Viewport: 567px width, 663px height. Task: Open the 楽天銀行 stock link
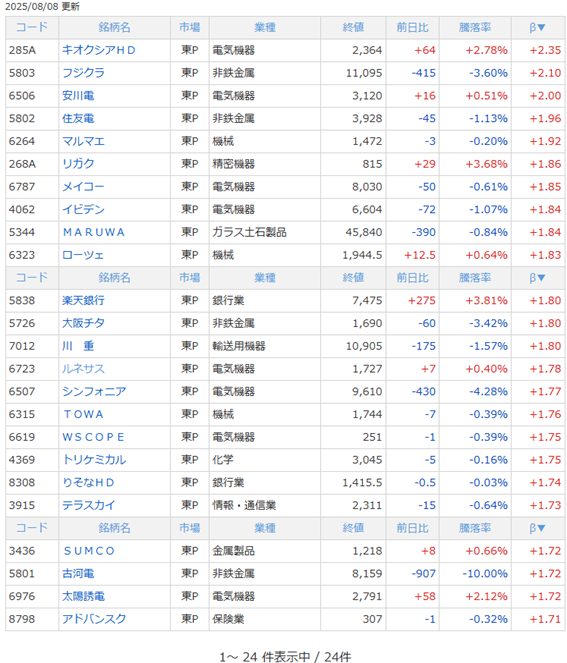click(83, 301)
